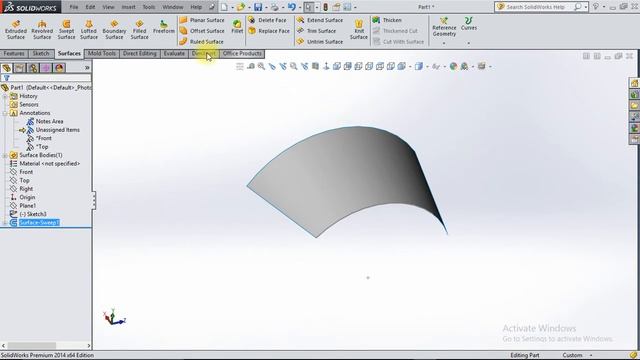Open the Edit menu
640x360 pixels.
click(x=90, y=7)
